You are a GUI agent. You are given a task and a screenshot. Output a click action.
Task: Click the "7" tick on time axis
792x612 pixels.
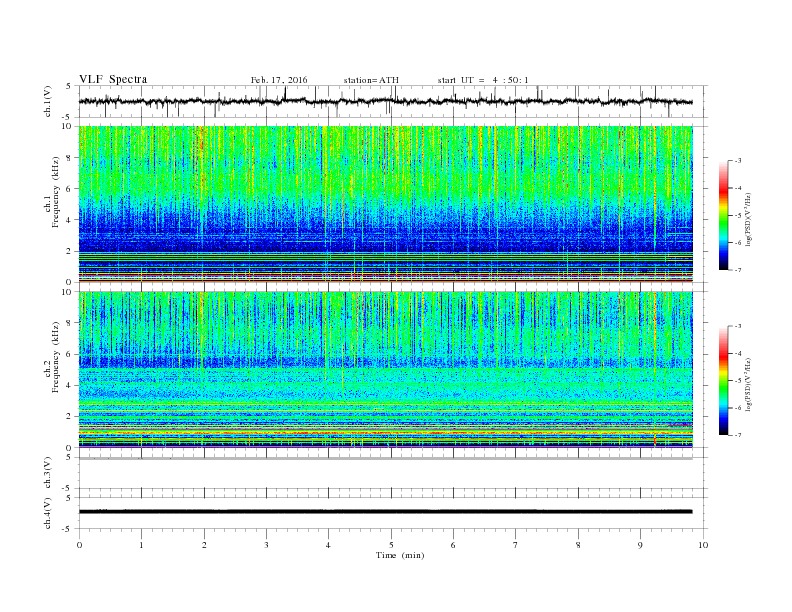(x=516, y=545)
